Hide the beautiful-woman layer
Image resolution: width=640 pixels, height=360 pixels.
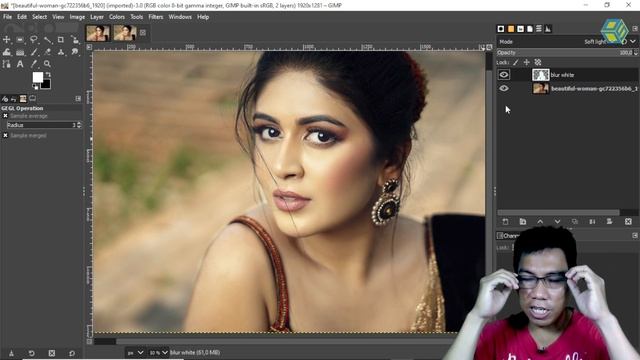pyautogui.click(x=504, y=88)
